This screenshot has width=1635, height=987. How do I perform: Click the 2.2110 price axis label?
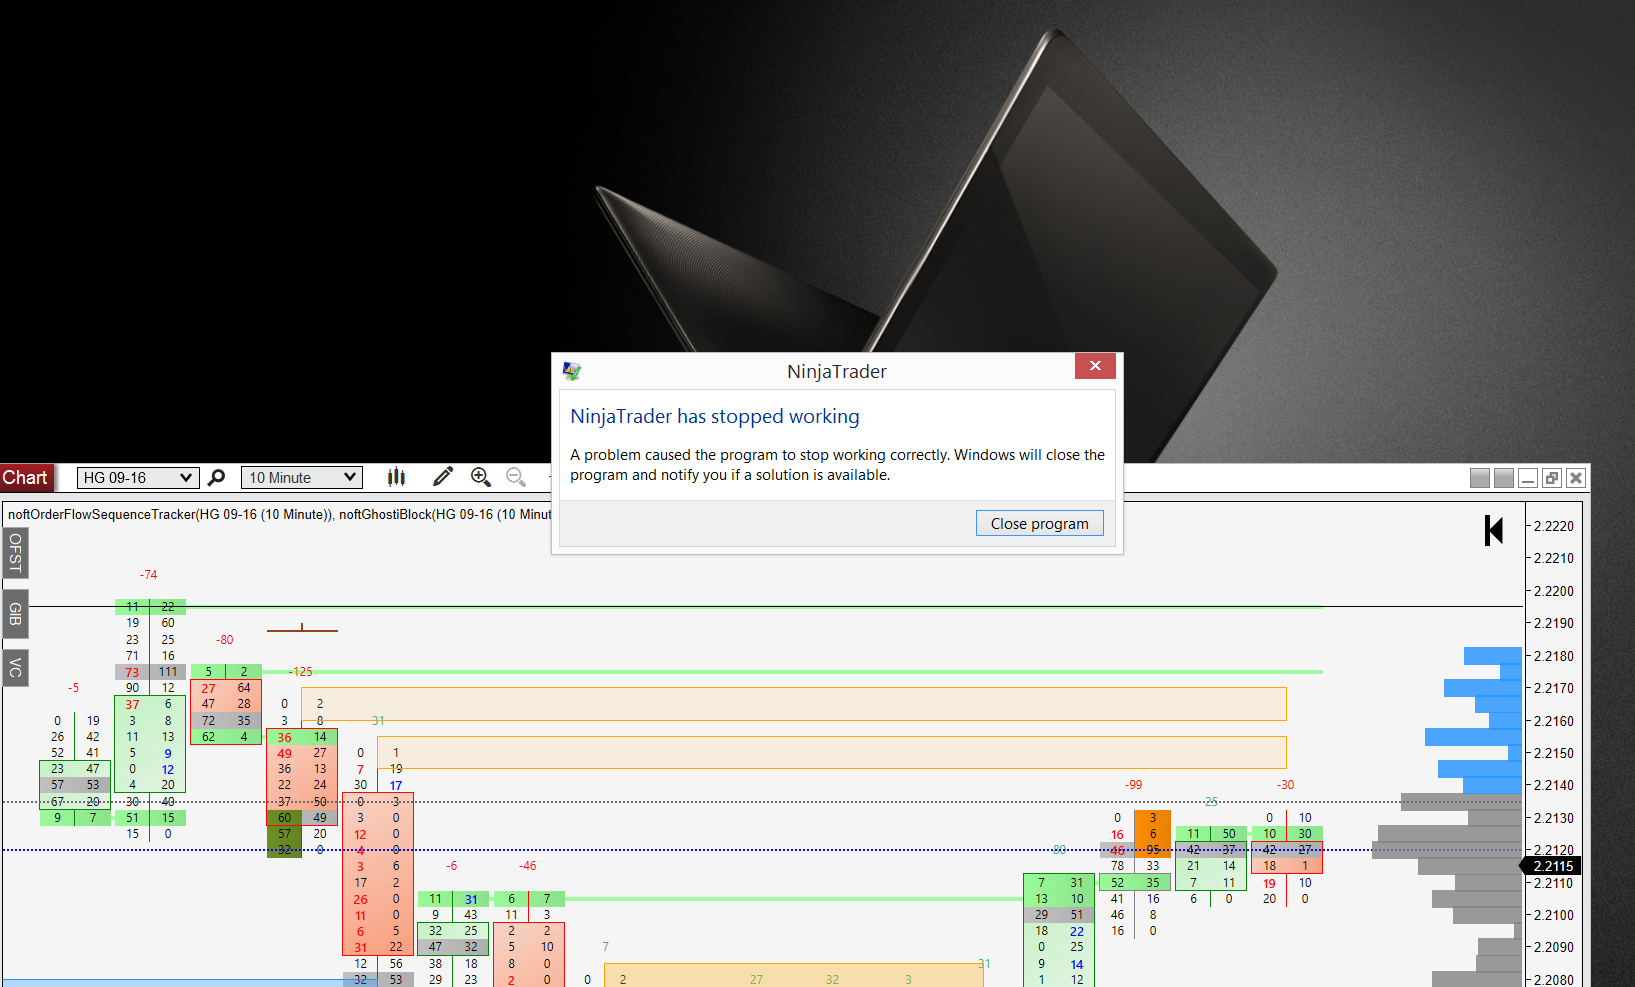pos(1554,883)
